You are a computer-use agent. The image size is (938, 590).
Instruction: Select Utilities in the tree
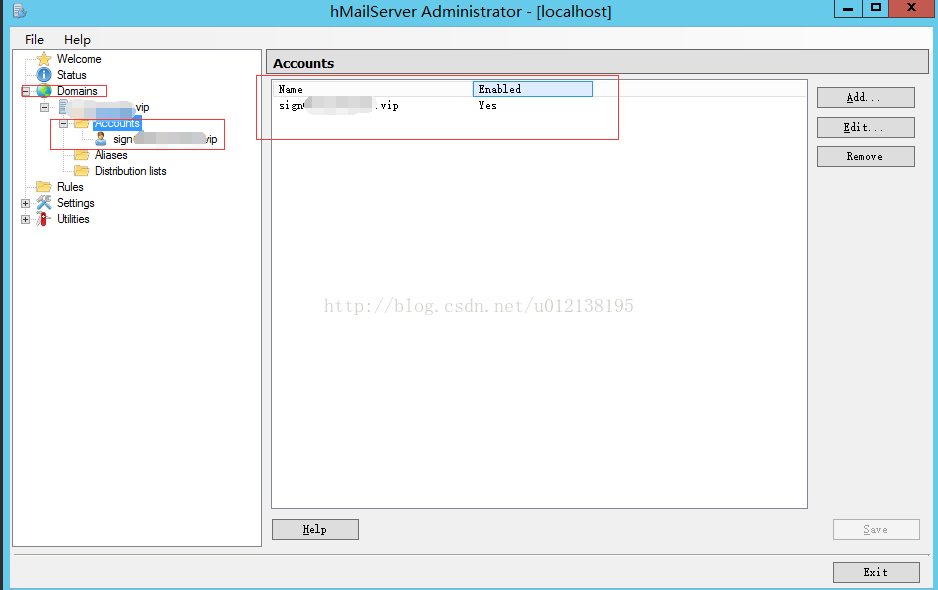73,219
